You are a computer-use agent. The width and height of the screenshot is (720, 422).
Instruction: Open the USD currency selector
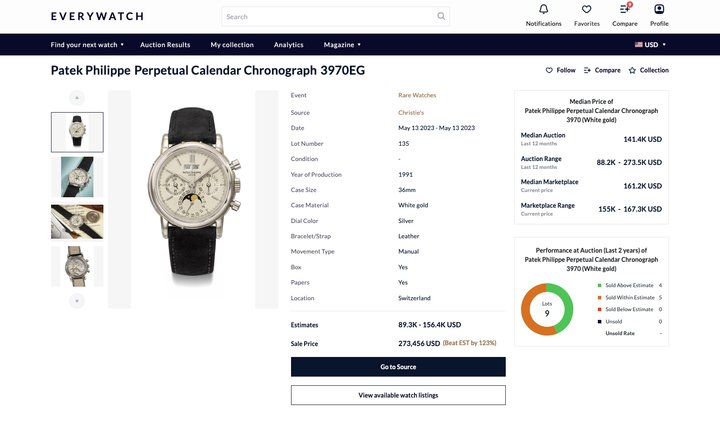point(650,45)
